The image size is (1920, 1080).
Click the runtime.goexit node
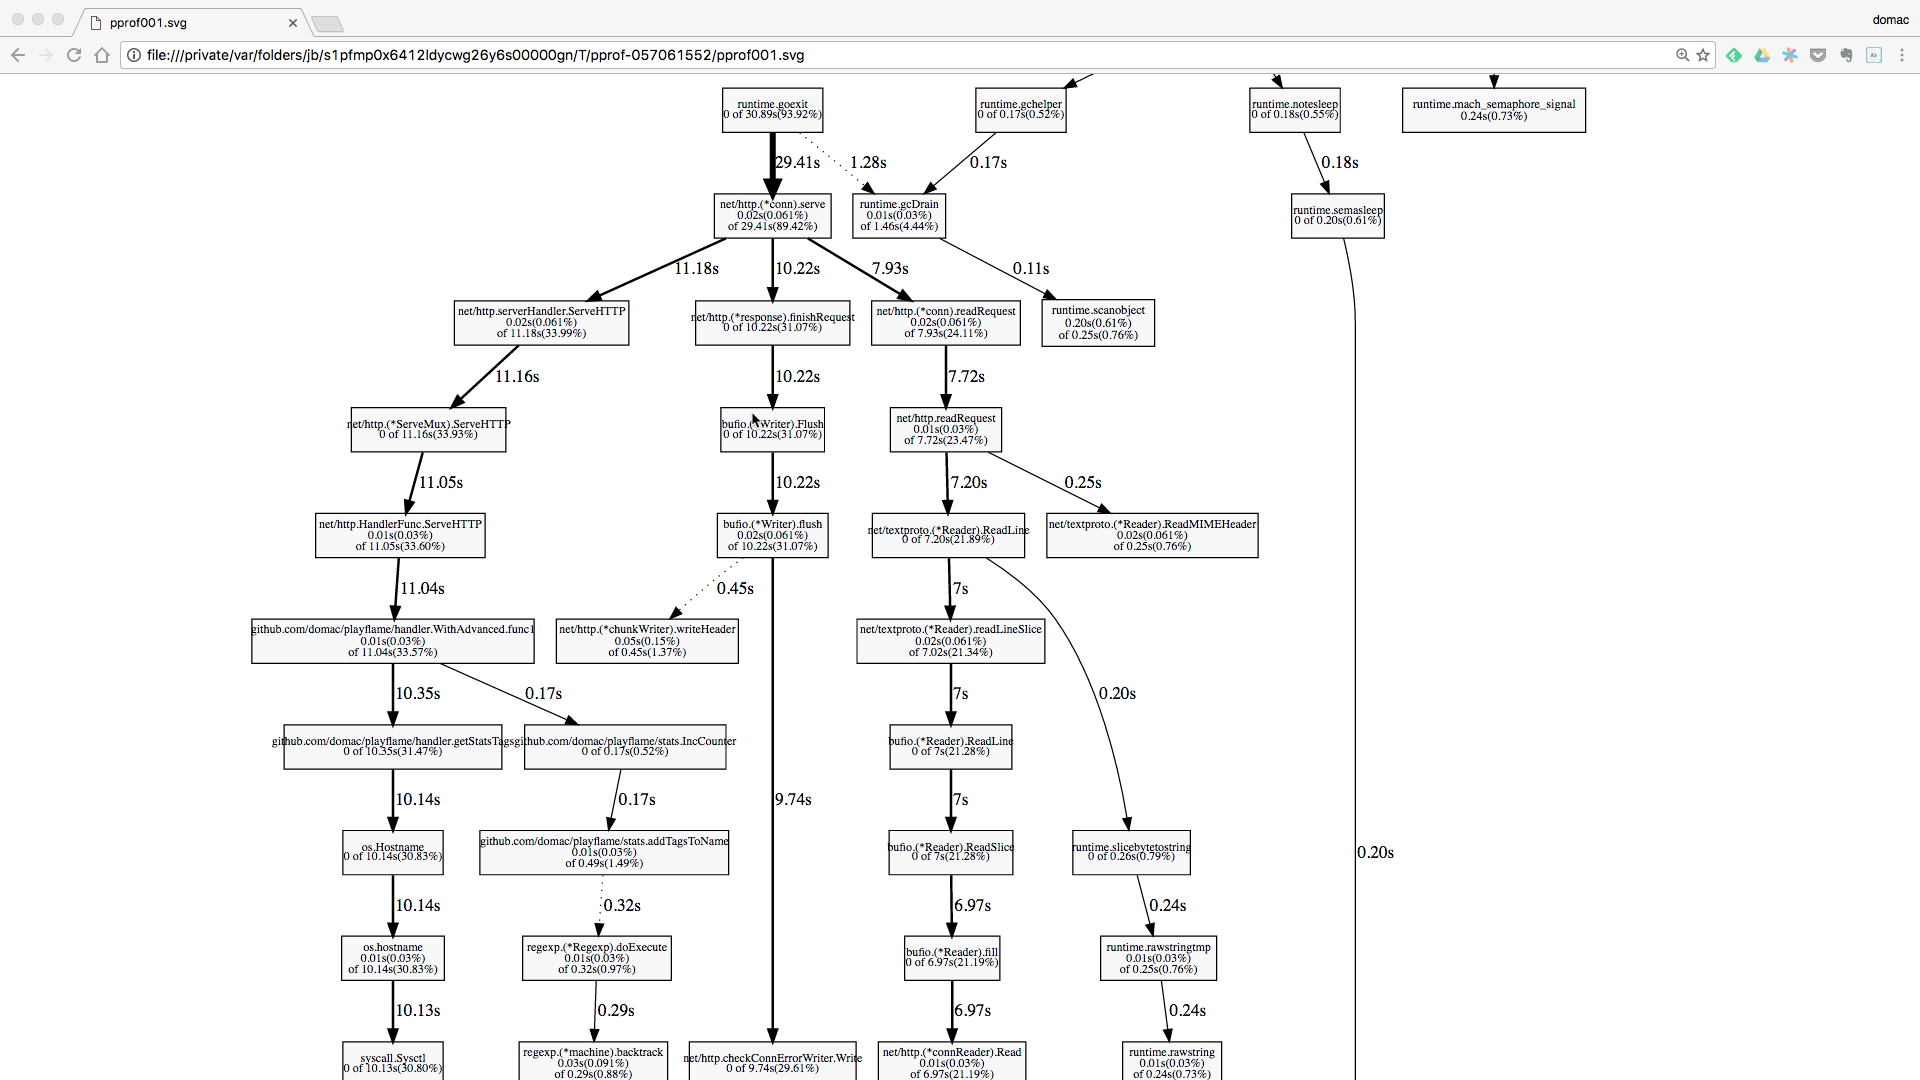[x=772, y=110]
